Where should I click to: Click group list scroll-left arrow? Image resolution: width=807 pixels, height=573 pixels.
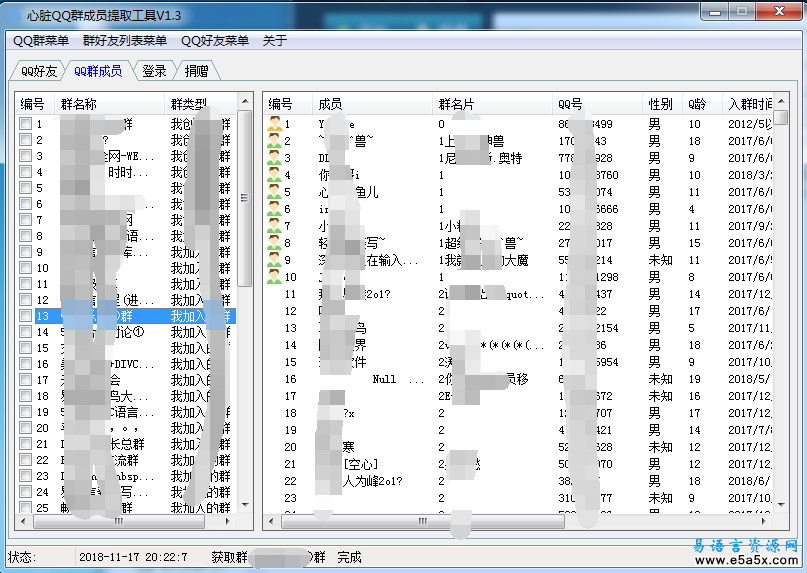(x=23, y=521)
